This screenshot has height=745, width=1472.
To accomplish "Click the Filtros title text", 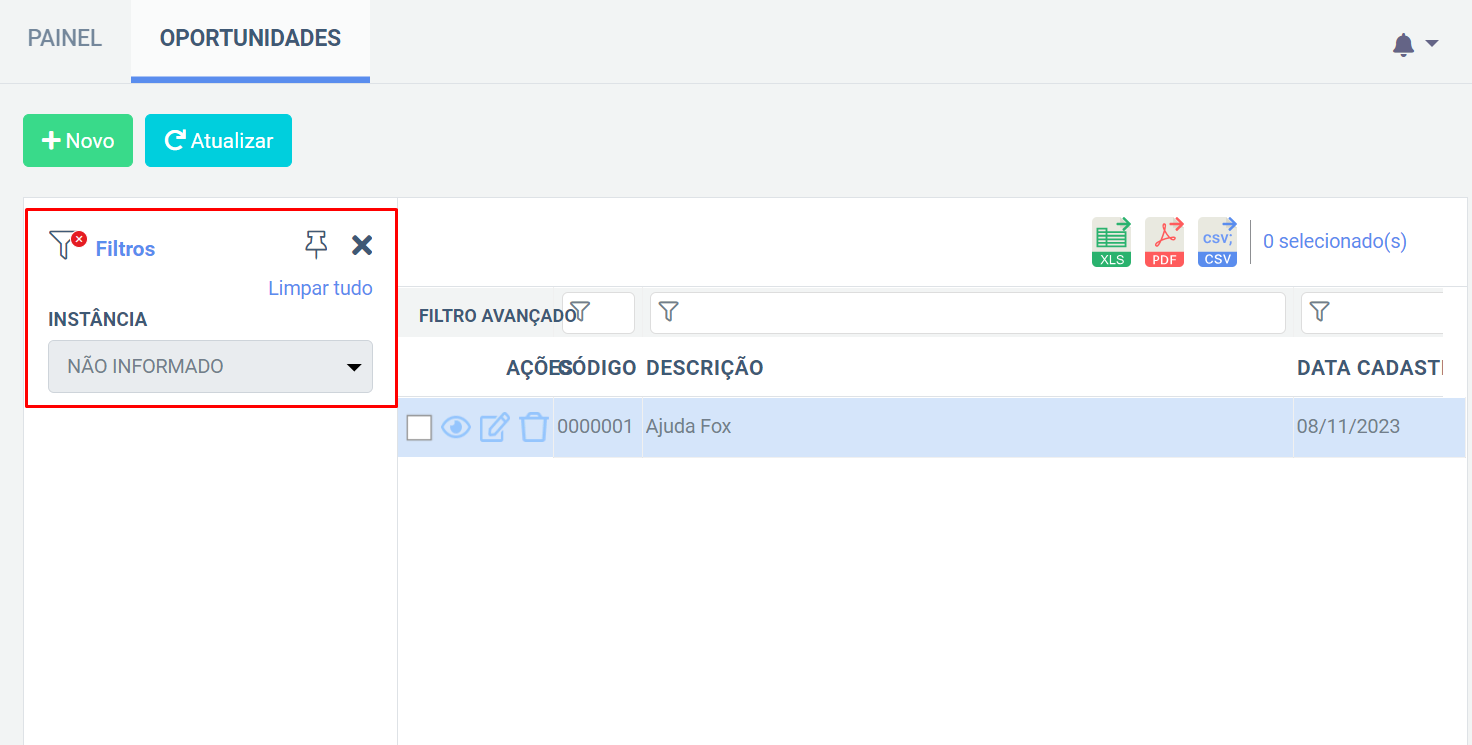I will pyautogui.click(x=125, y=249).
